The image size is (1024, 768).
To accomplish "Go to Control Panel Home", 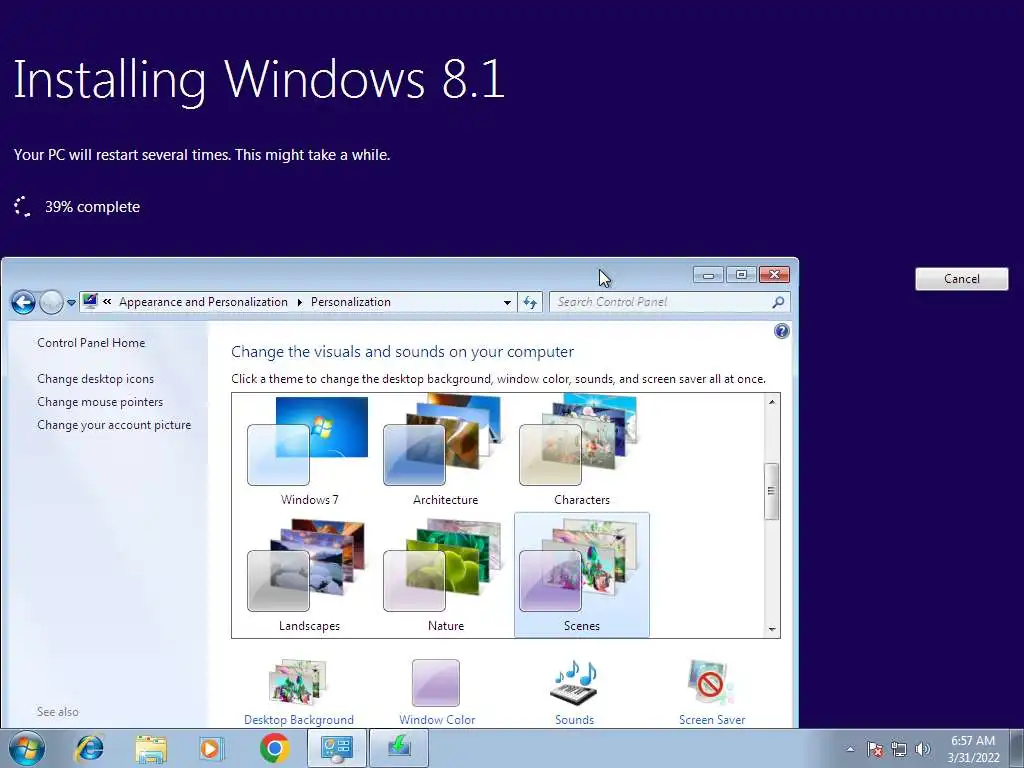I will point(91,343).
